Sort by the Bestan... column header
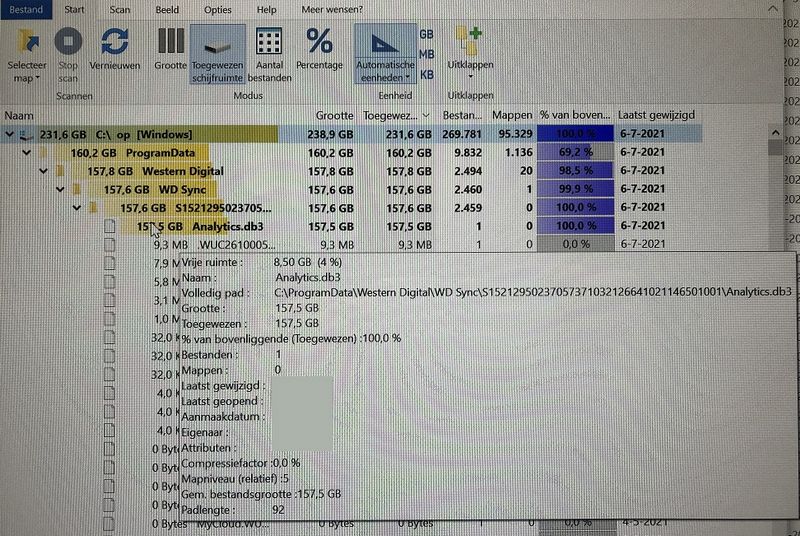This screenshot has height=536, width=800. [462, 116]
